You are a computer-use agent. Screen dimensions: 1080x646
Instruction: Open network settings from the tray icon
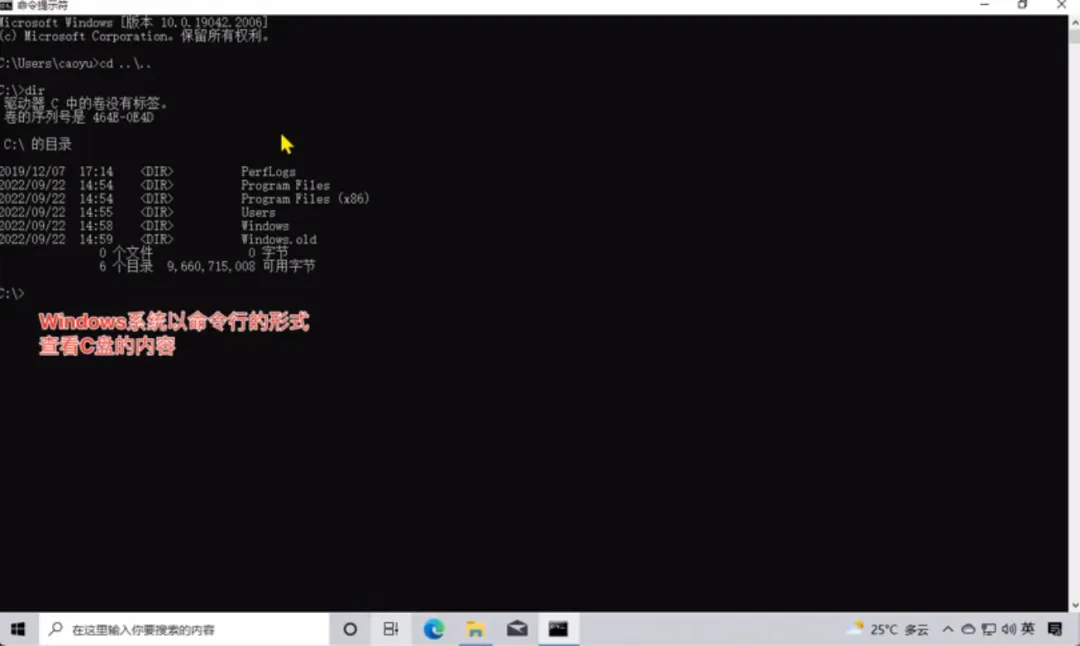point(988,629)
